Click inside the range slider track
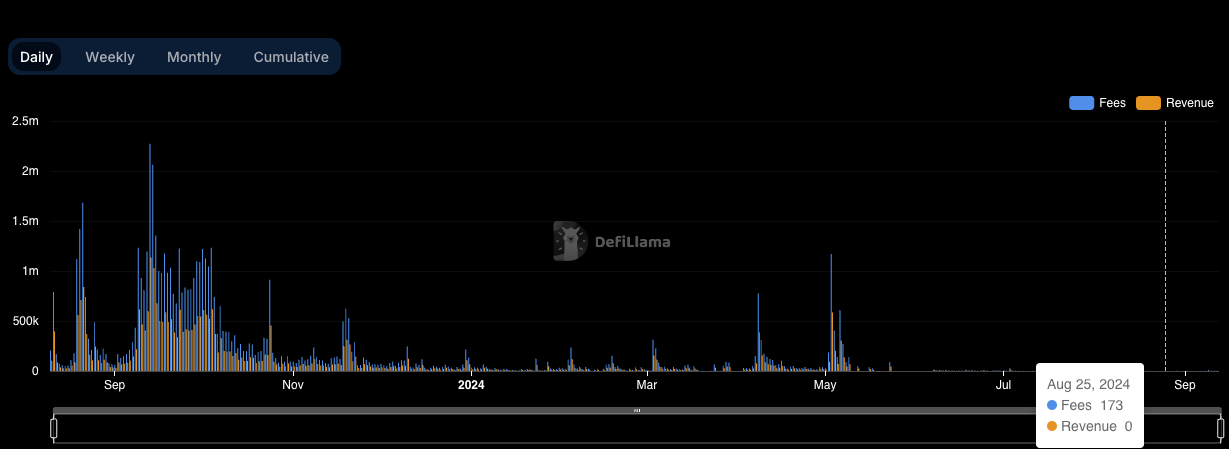1229x449 pixels. pyautogui.click(x=637, y=429)
